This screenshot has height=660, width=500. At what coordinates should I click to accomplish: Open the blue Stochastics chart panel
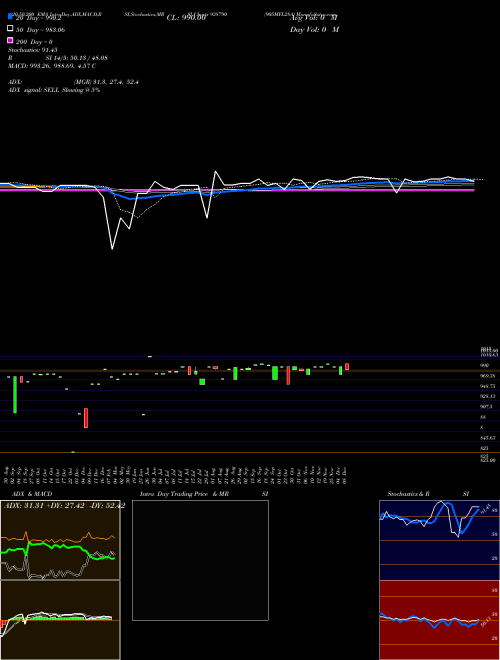[439, 540]
